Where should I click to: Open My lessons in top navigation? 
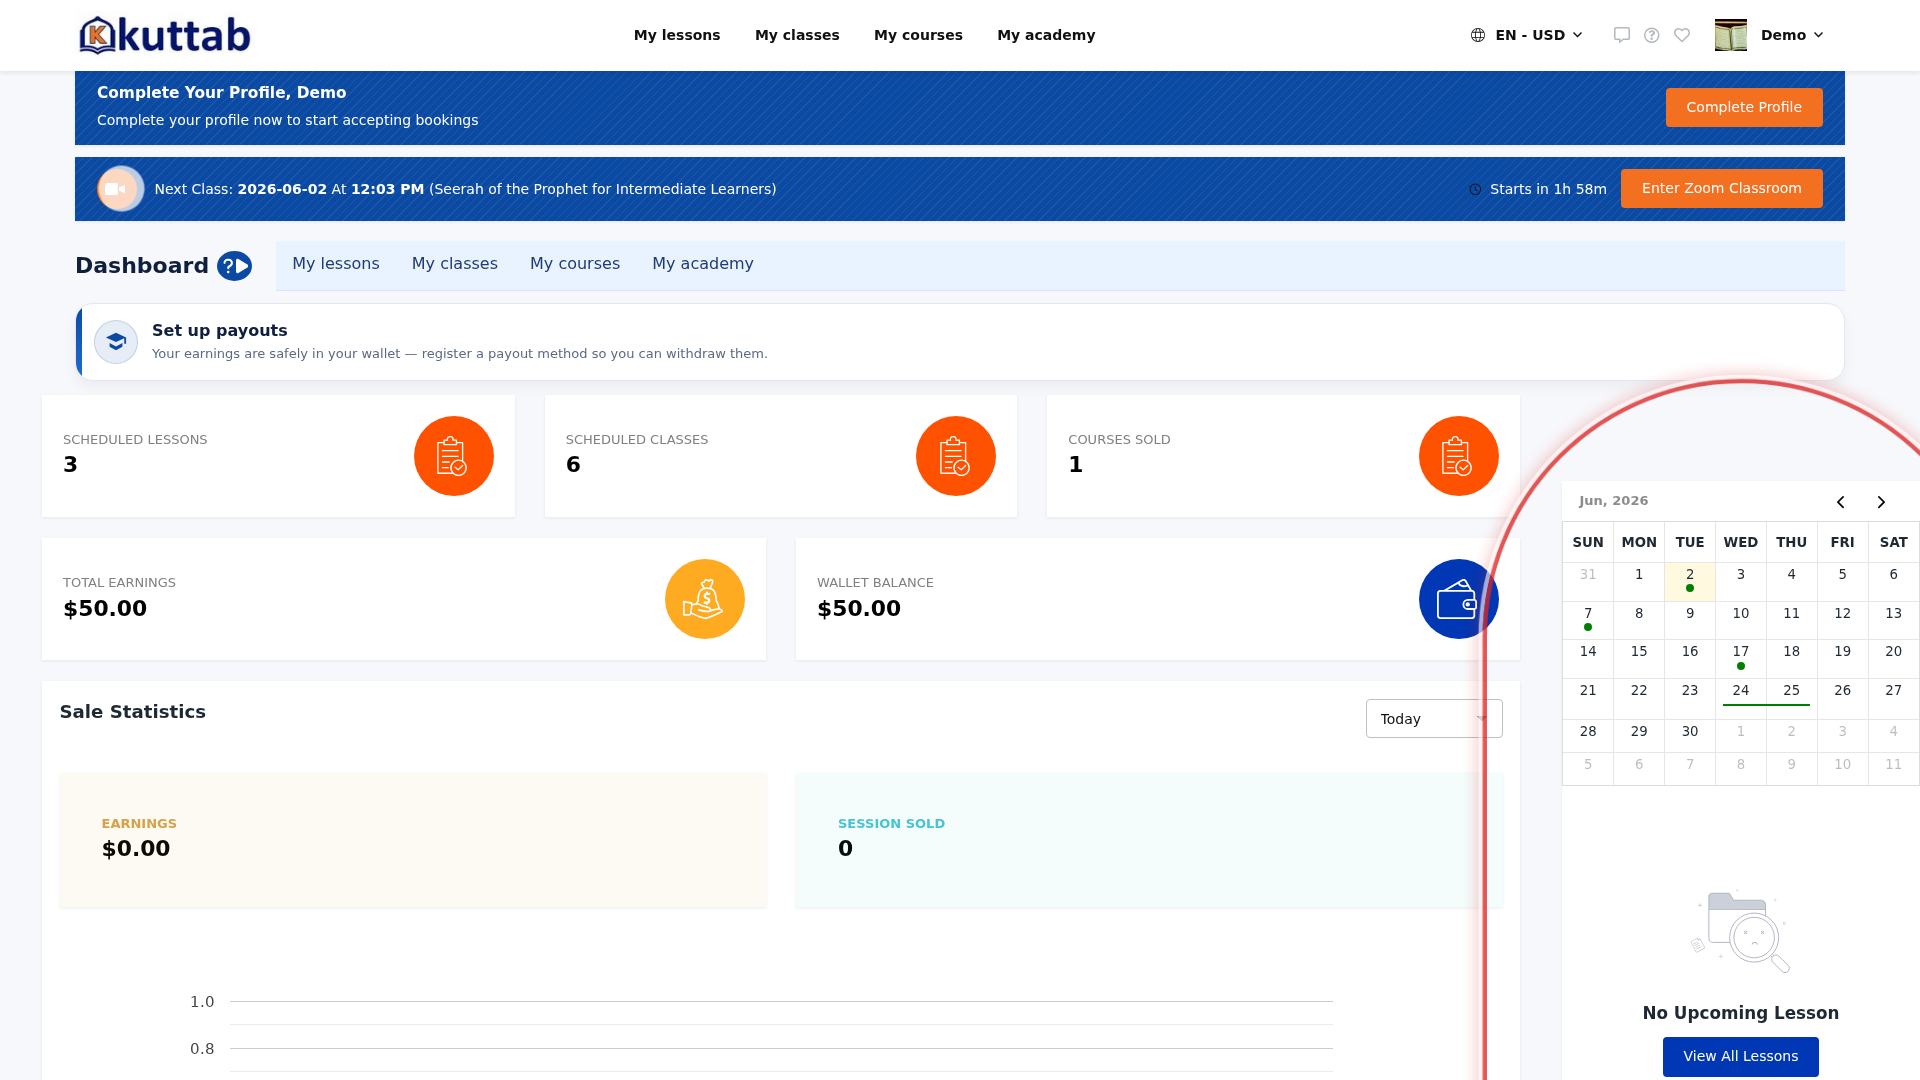677,35
